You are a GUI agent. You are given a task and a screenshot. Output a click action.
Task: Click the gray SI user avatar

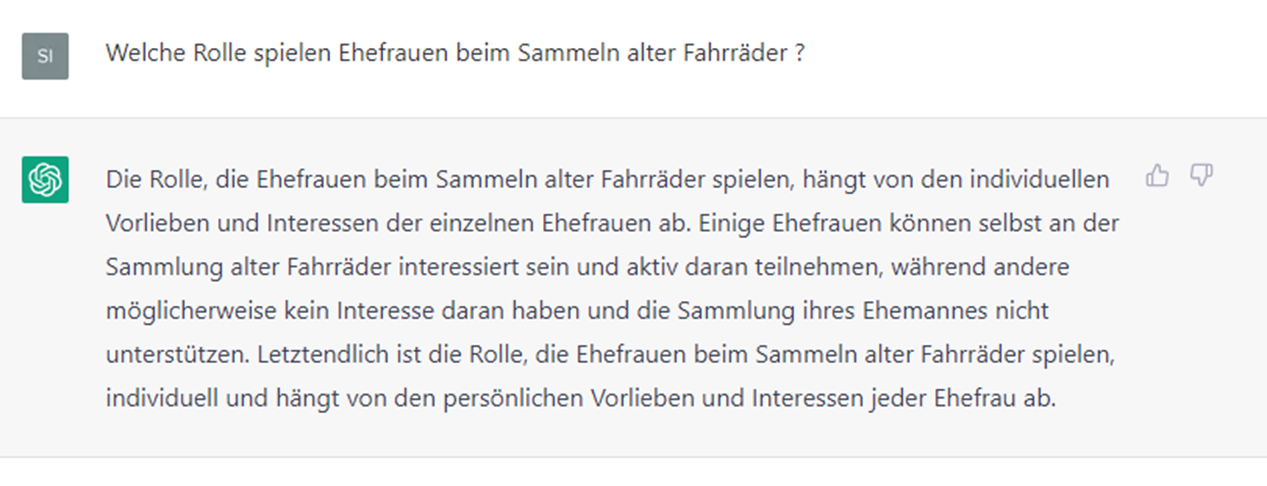[45, 55]
